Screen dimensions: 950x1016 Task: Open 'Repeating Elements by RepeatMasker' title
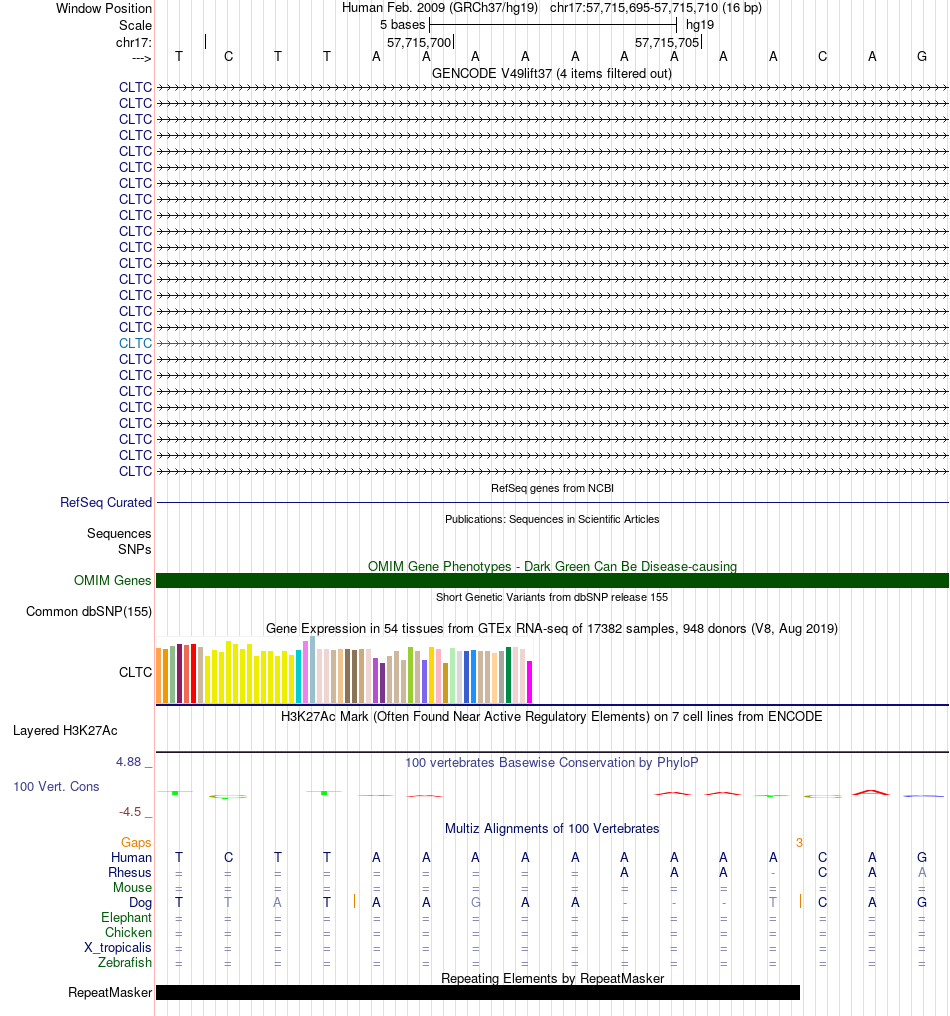coord(552,978)
